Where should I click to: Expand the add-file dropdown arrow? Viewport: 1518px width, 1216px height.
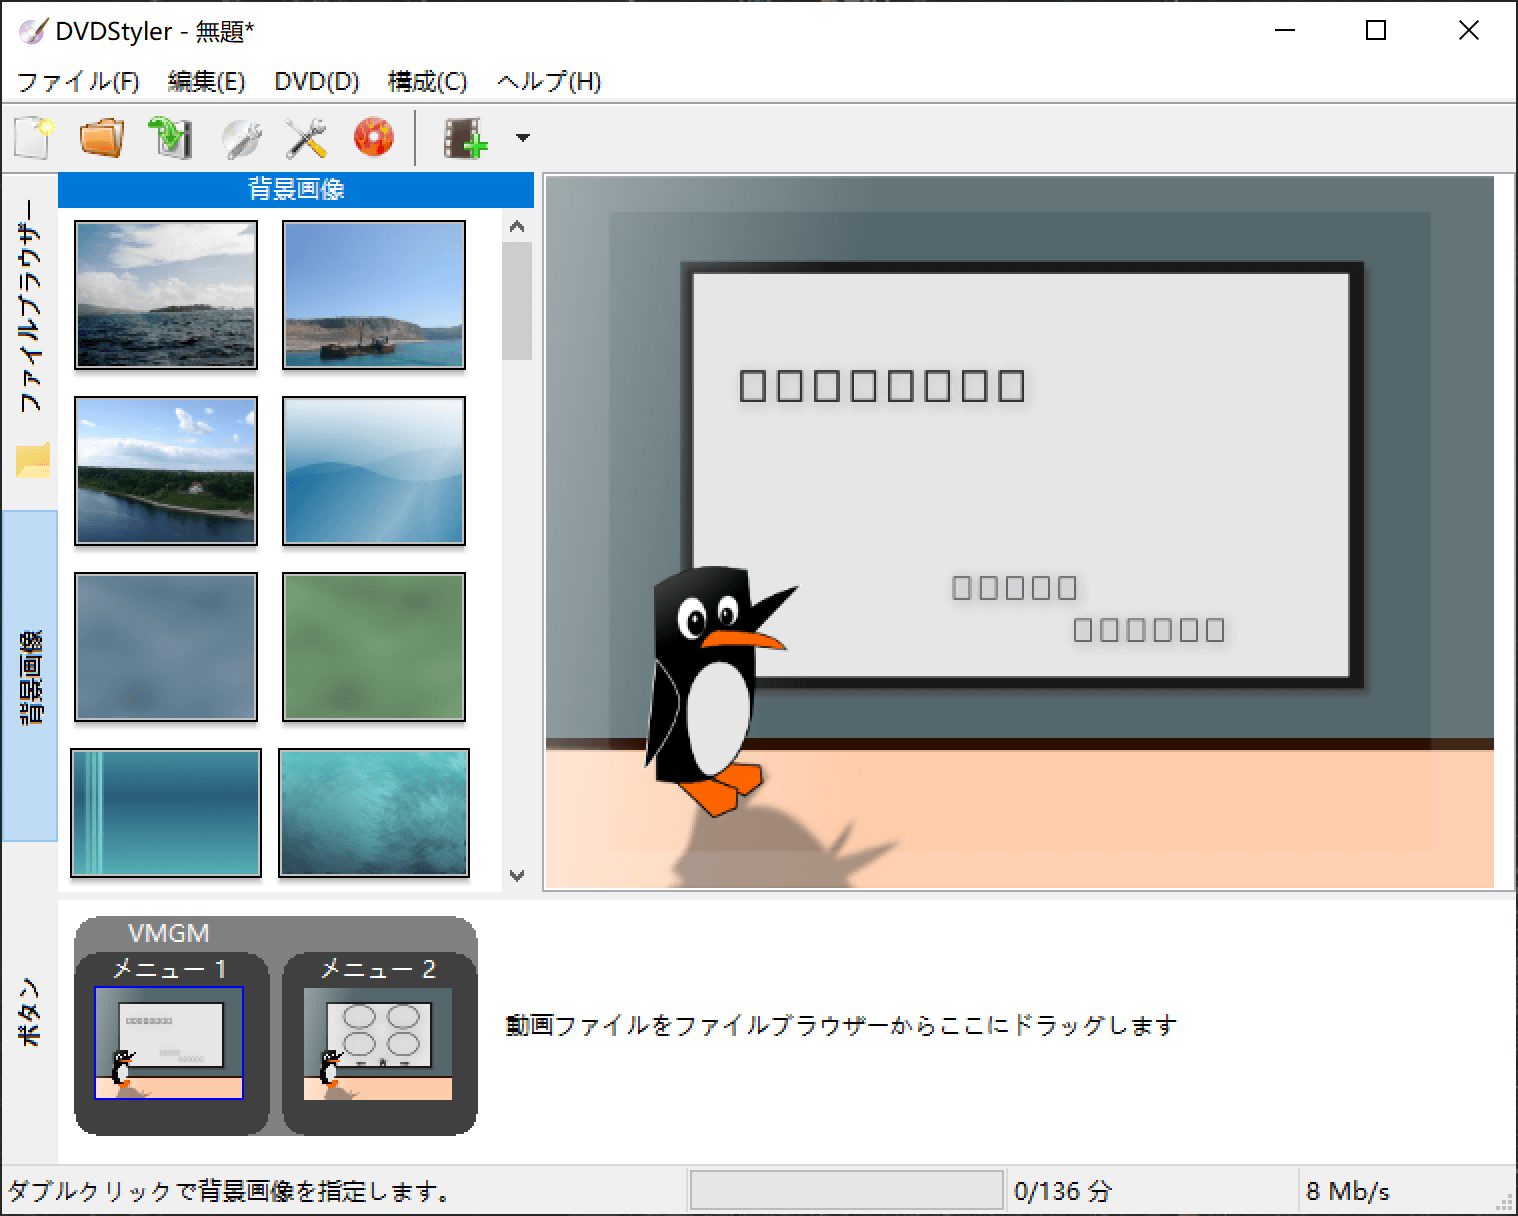[x=522, y=138]
